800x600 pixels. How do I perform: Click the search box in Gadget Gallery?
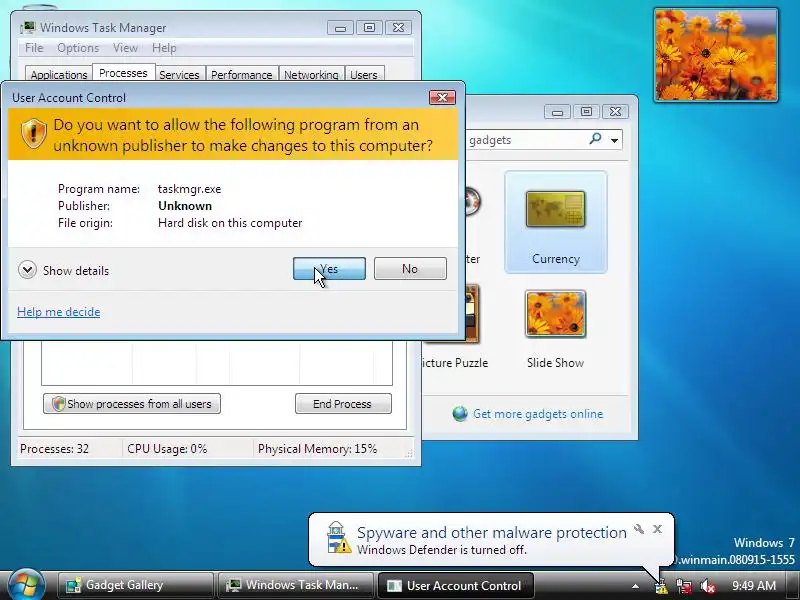tap(528, 140)
